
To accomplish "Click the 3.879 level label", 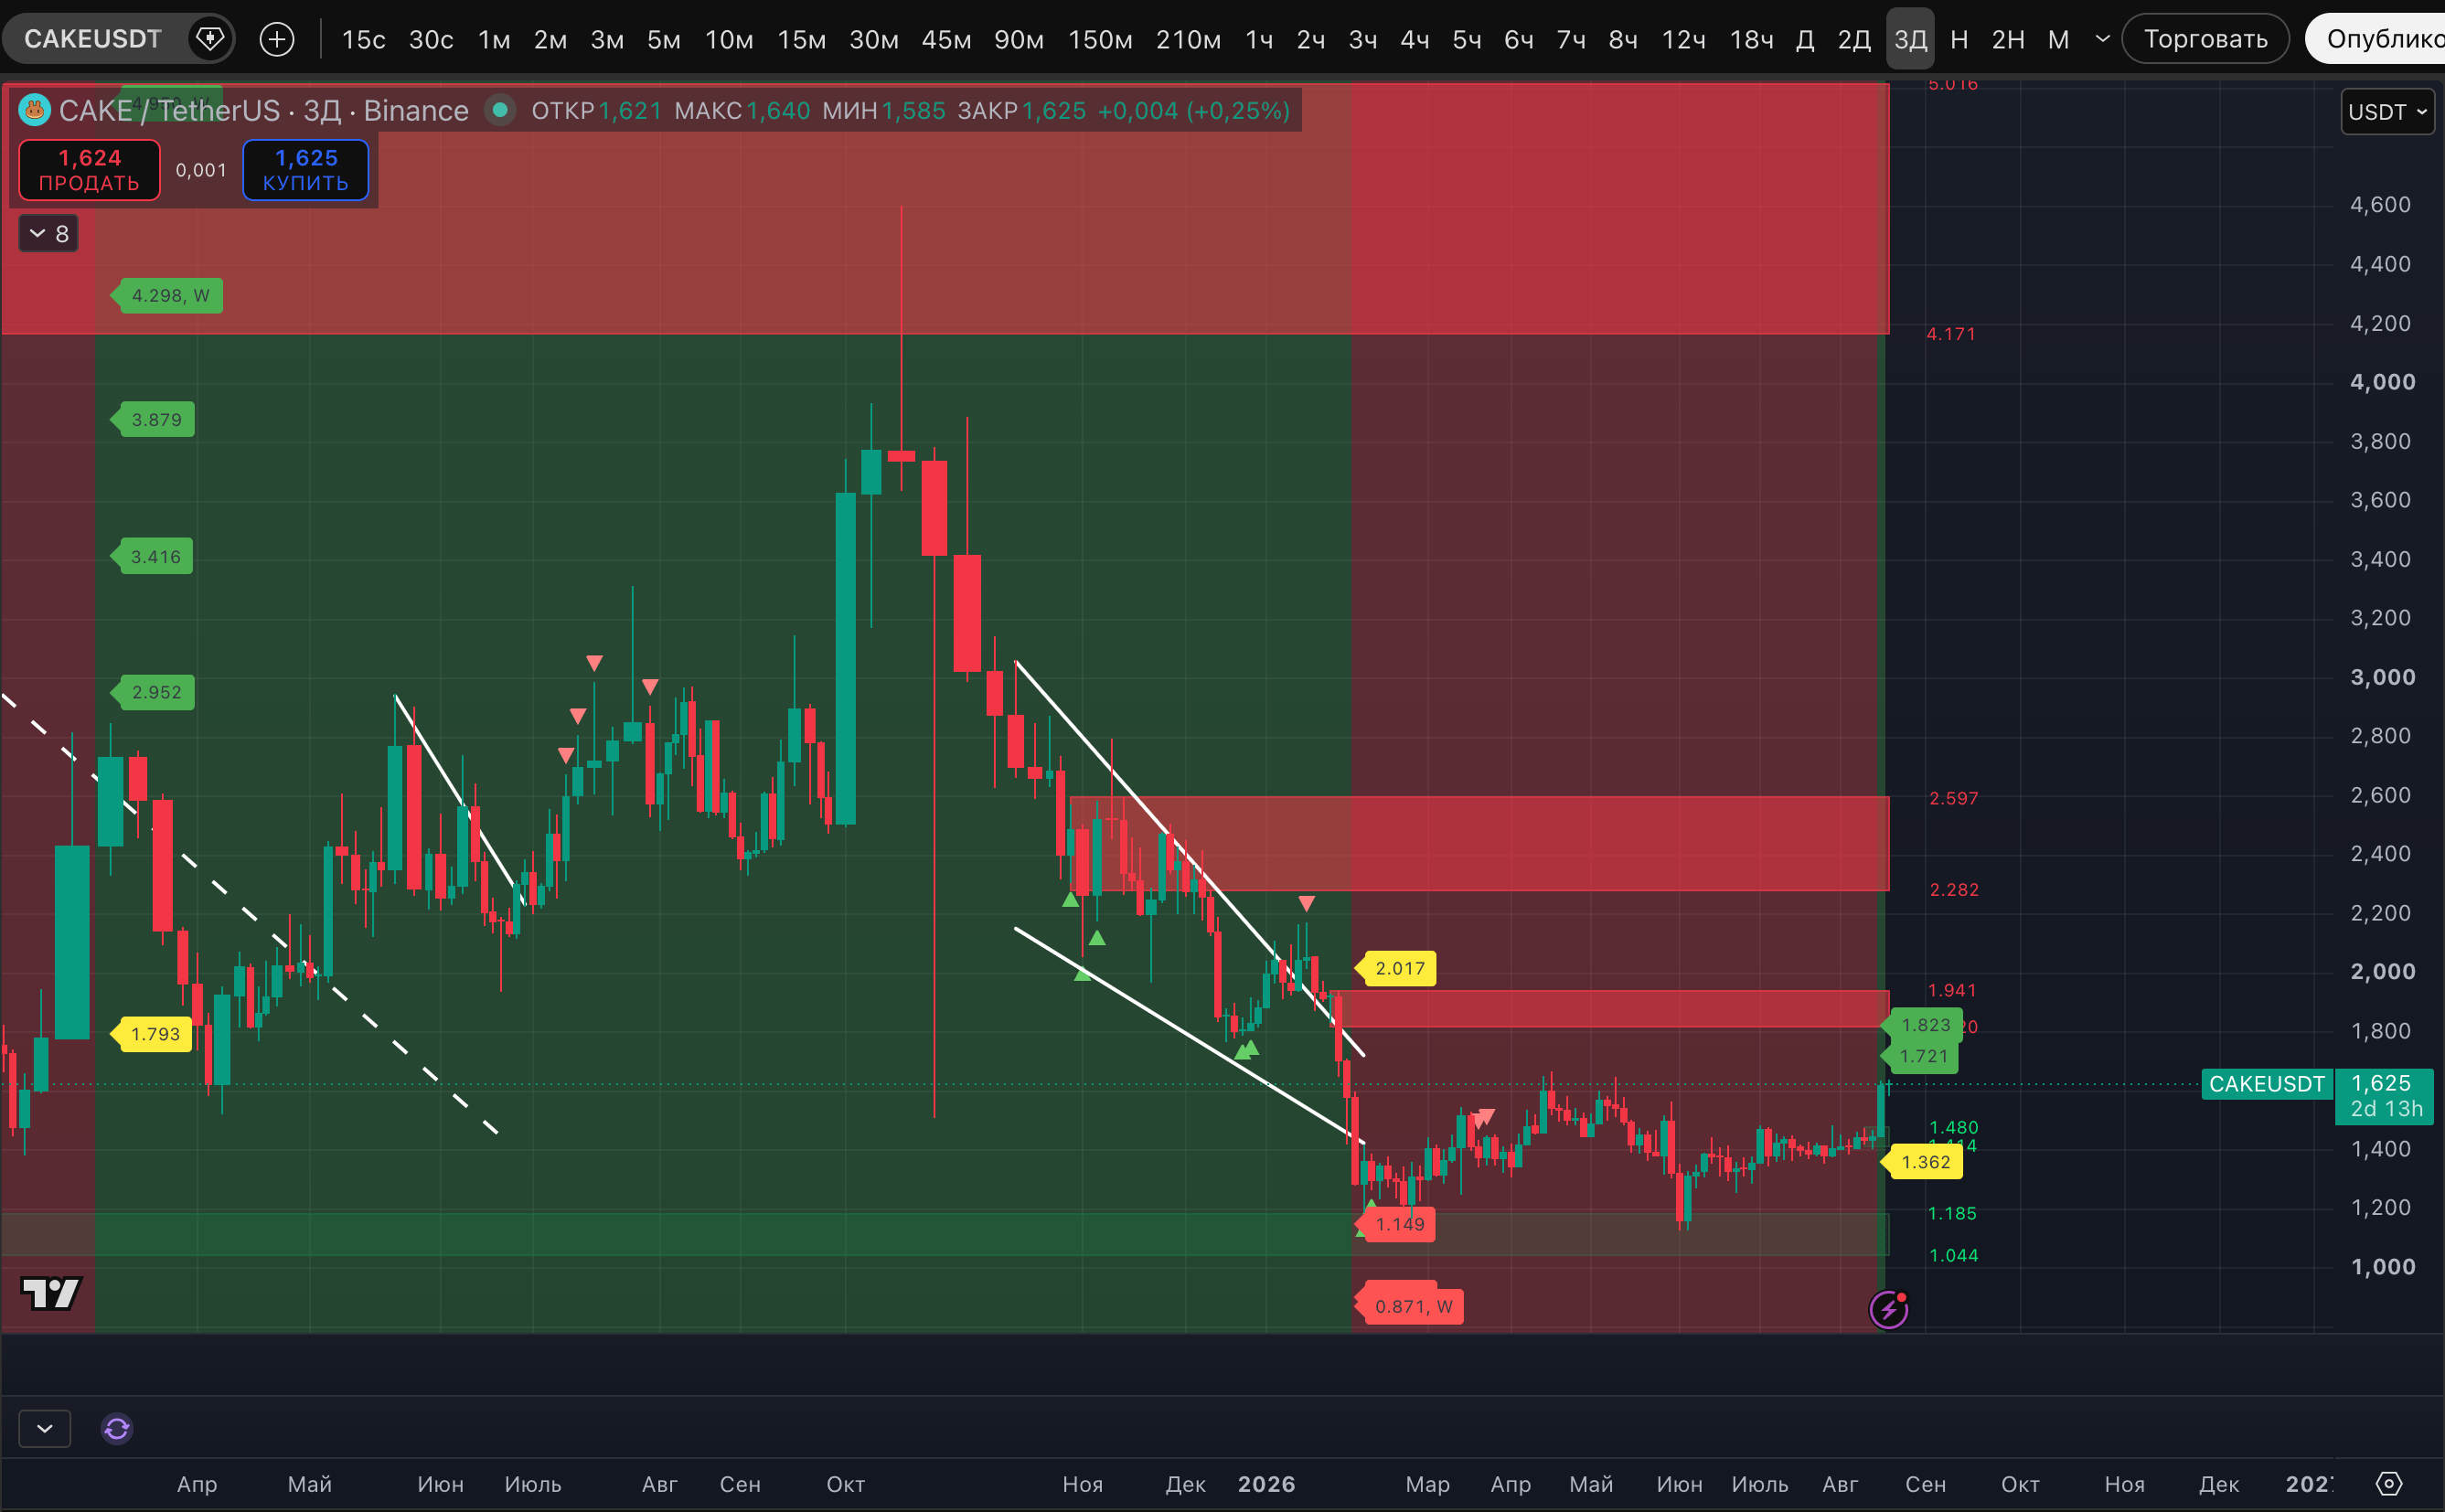I will tap(152, 419).
